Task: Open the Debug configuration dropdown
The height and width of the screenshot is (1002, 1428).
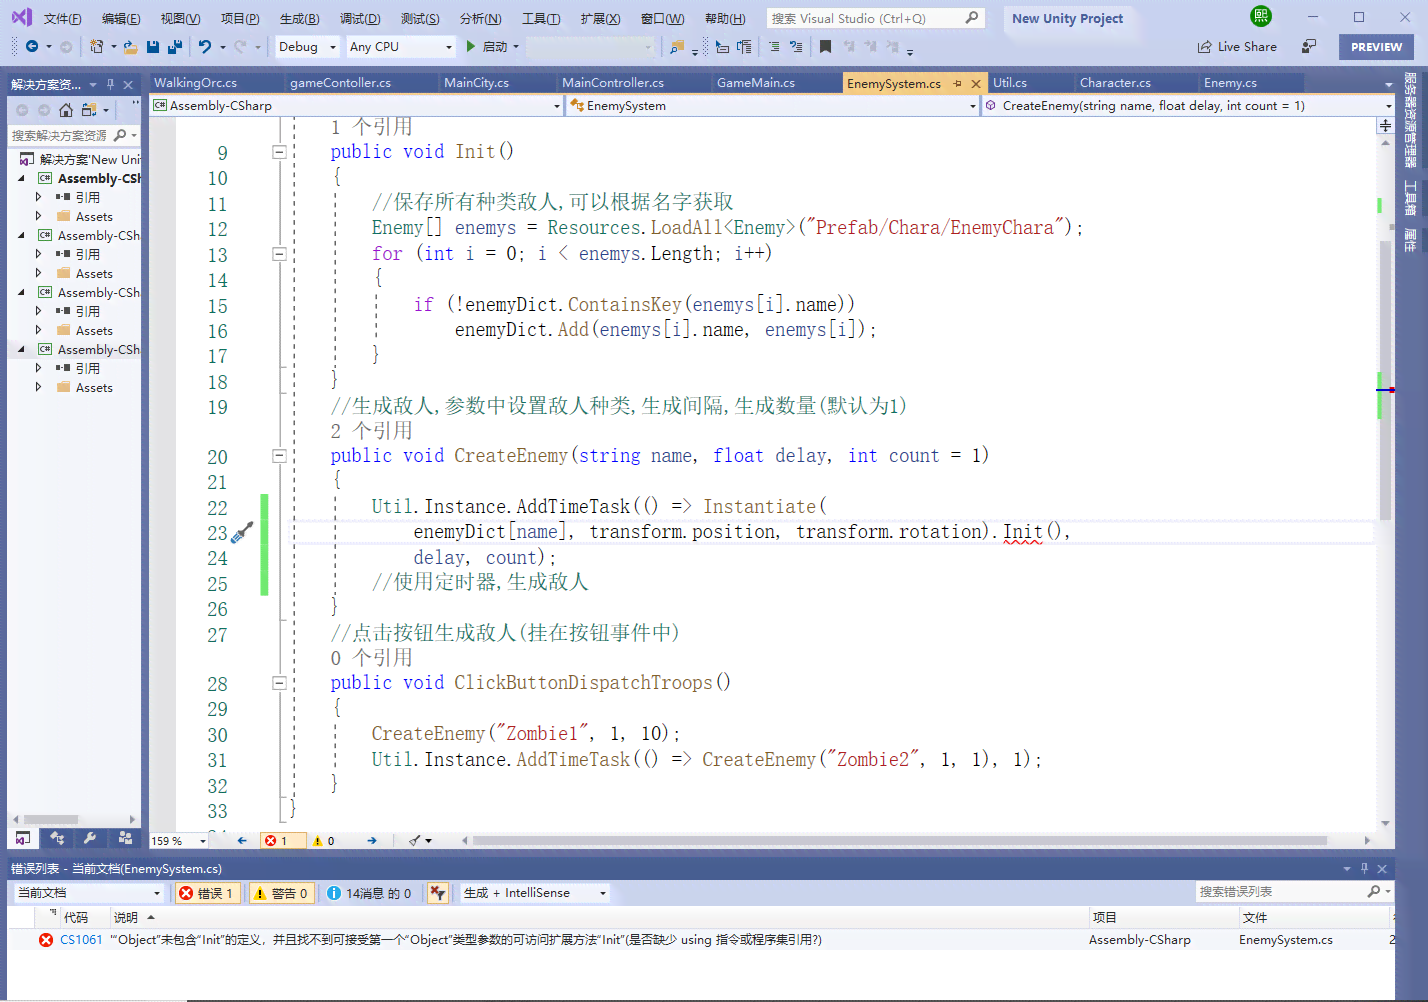Action: pos(308,46)
